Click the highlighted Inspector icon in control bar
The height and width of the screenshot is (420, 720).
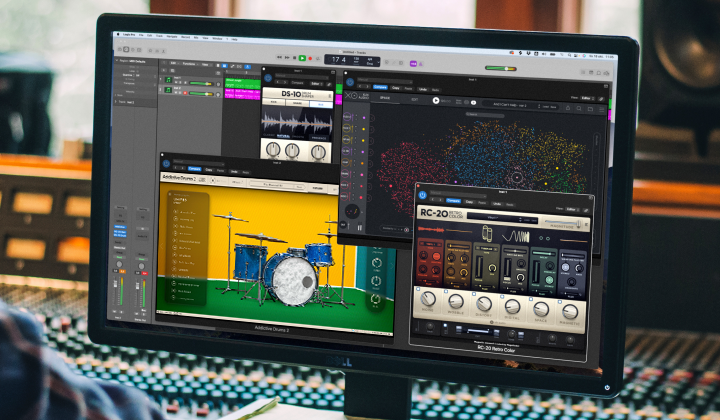[126, 50]
